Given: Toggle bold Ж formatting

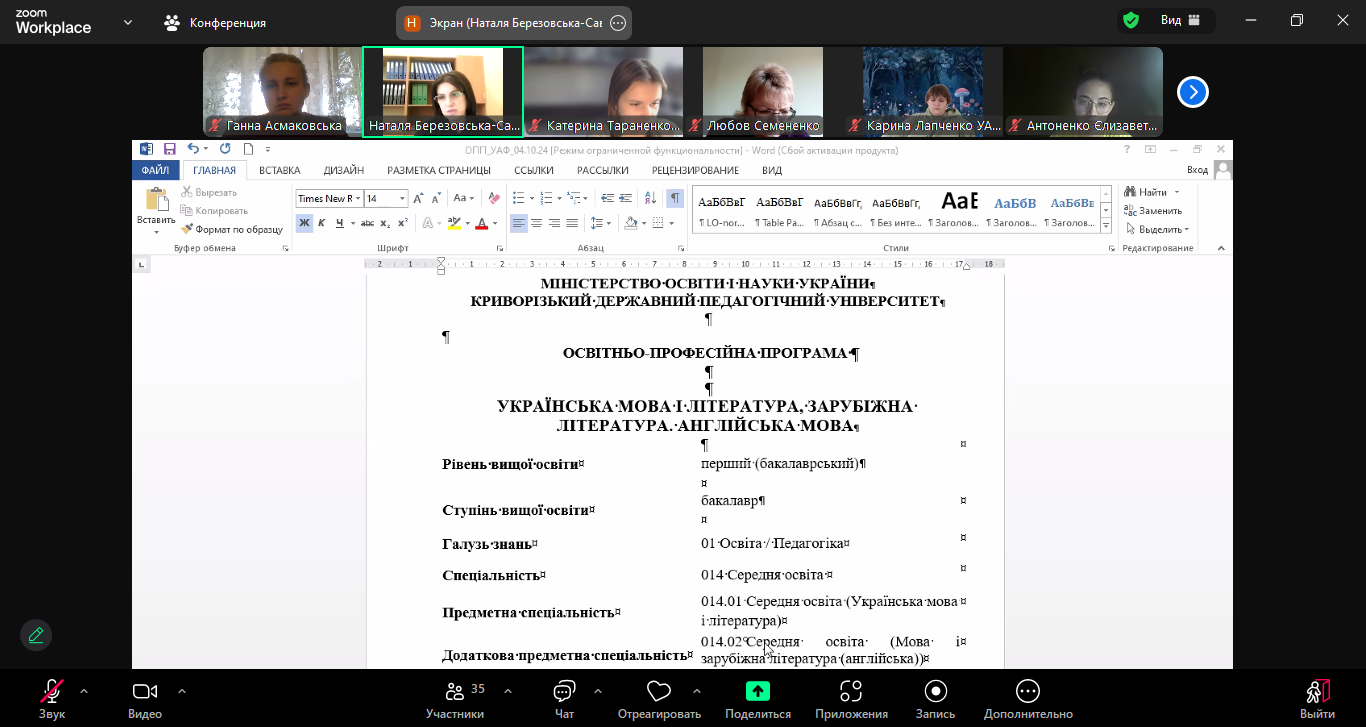Looking at the screenshot, I should pyautogui.click(x=304, y=223).
